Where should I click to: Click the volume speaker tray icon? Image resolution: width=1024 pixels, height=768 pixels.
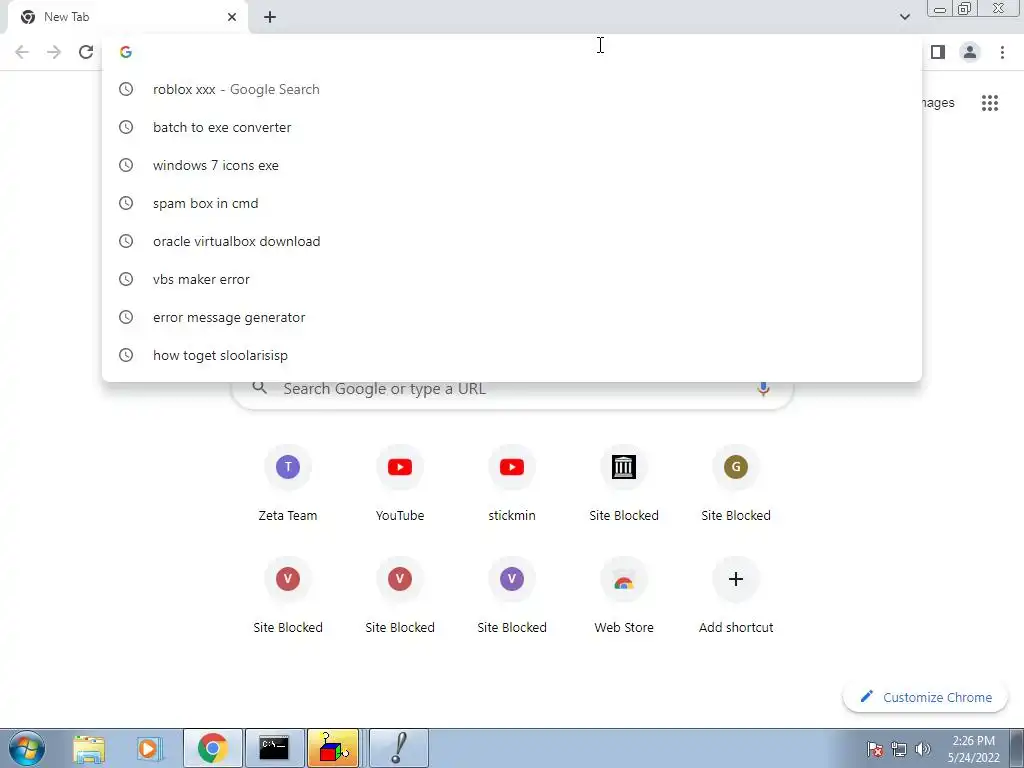tap(922, 749)
